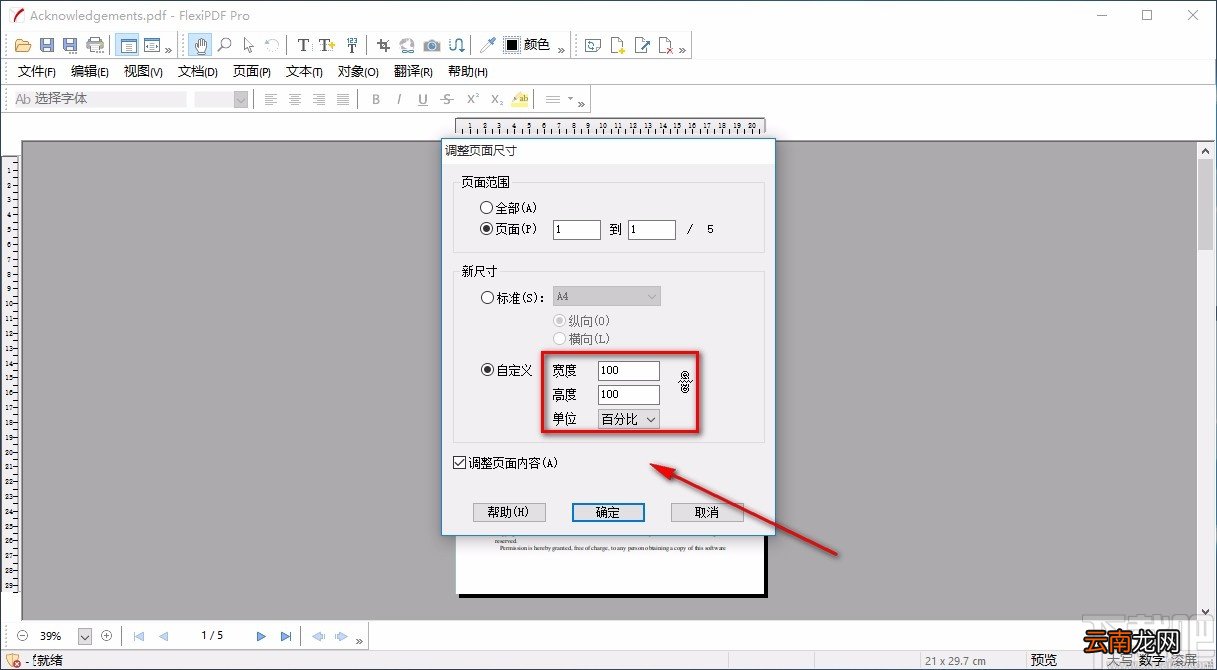Image resolution: width=1217 pixels, height=670 pixels.
Task: Click the camera snapshot icon
Action: point(432,45)
